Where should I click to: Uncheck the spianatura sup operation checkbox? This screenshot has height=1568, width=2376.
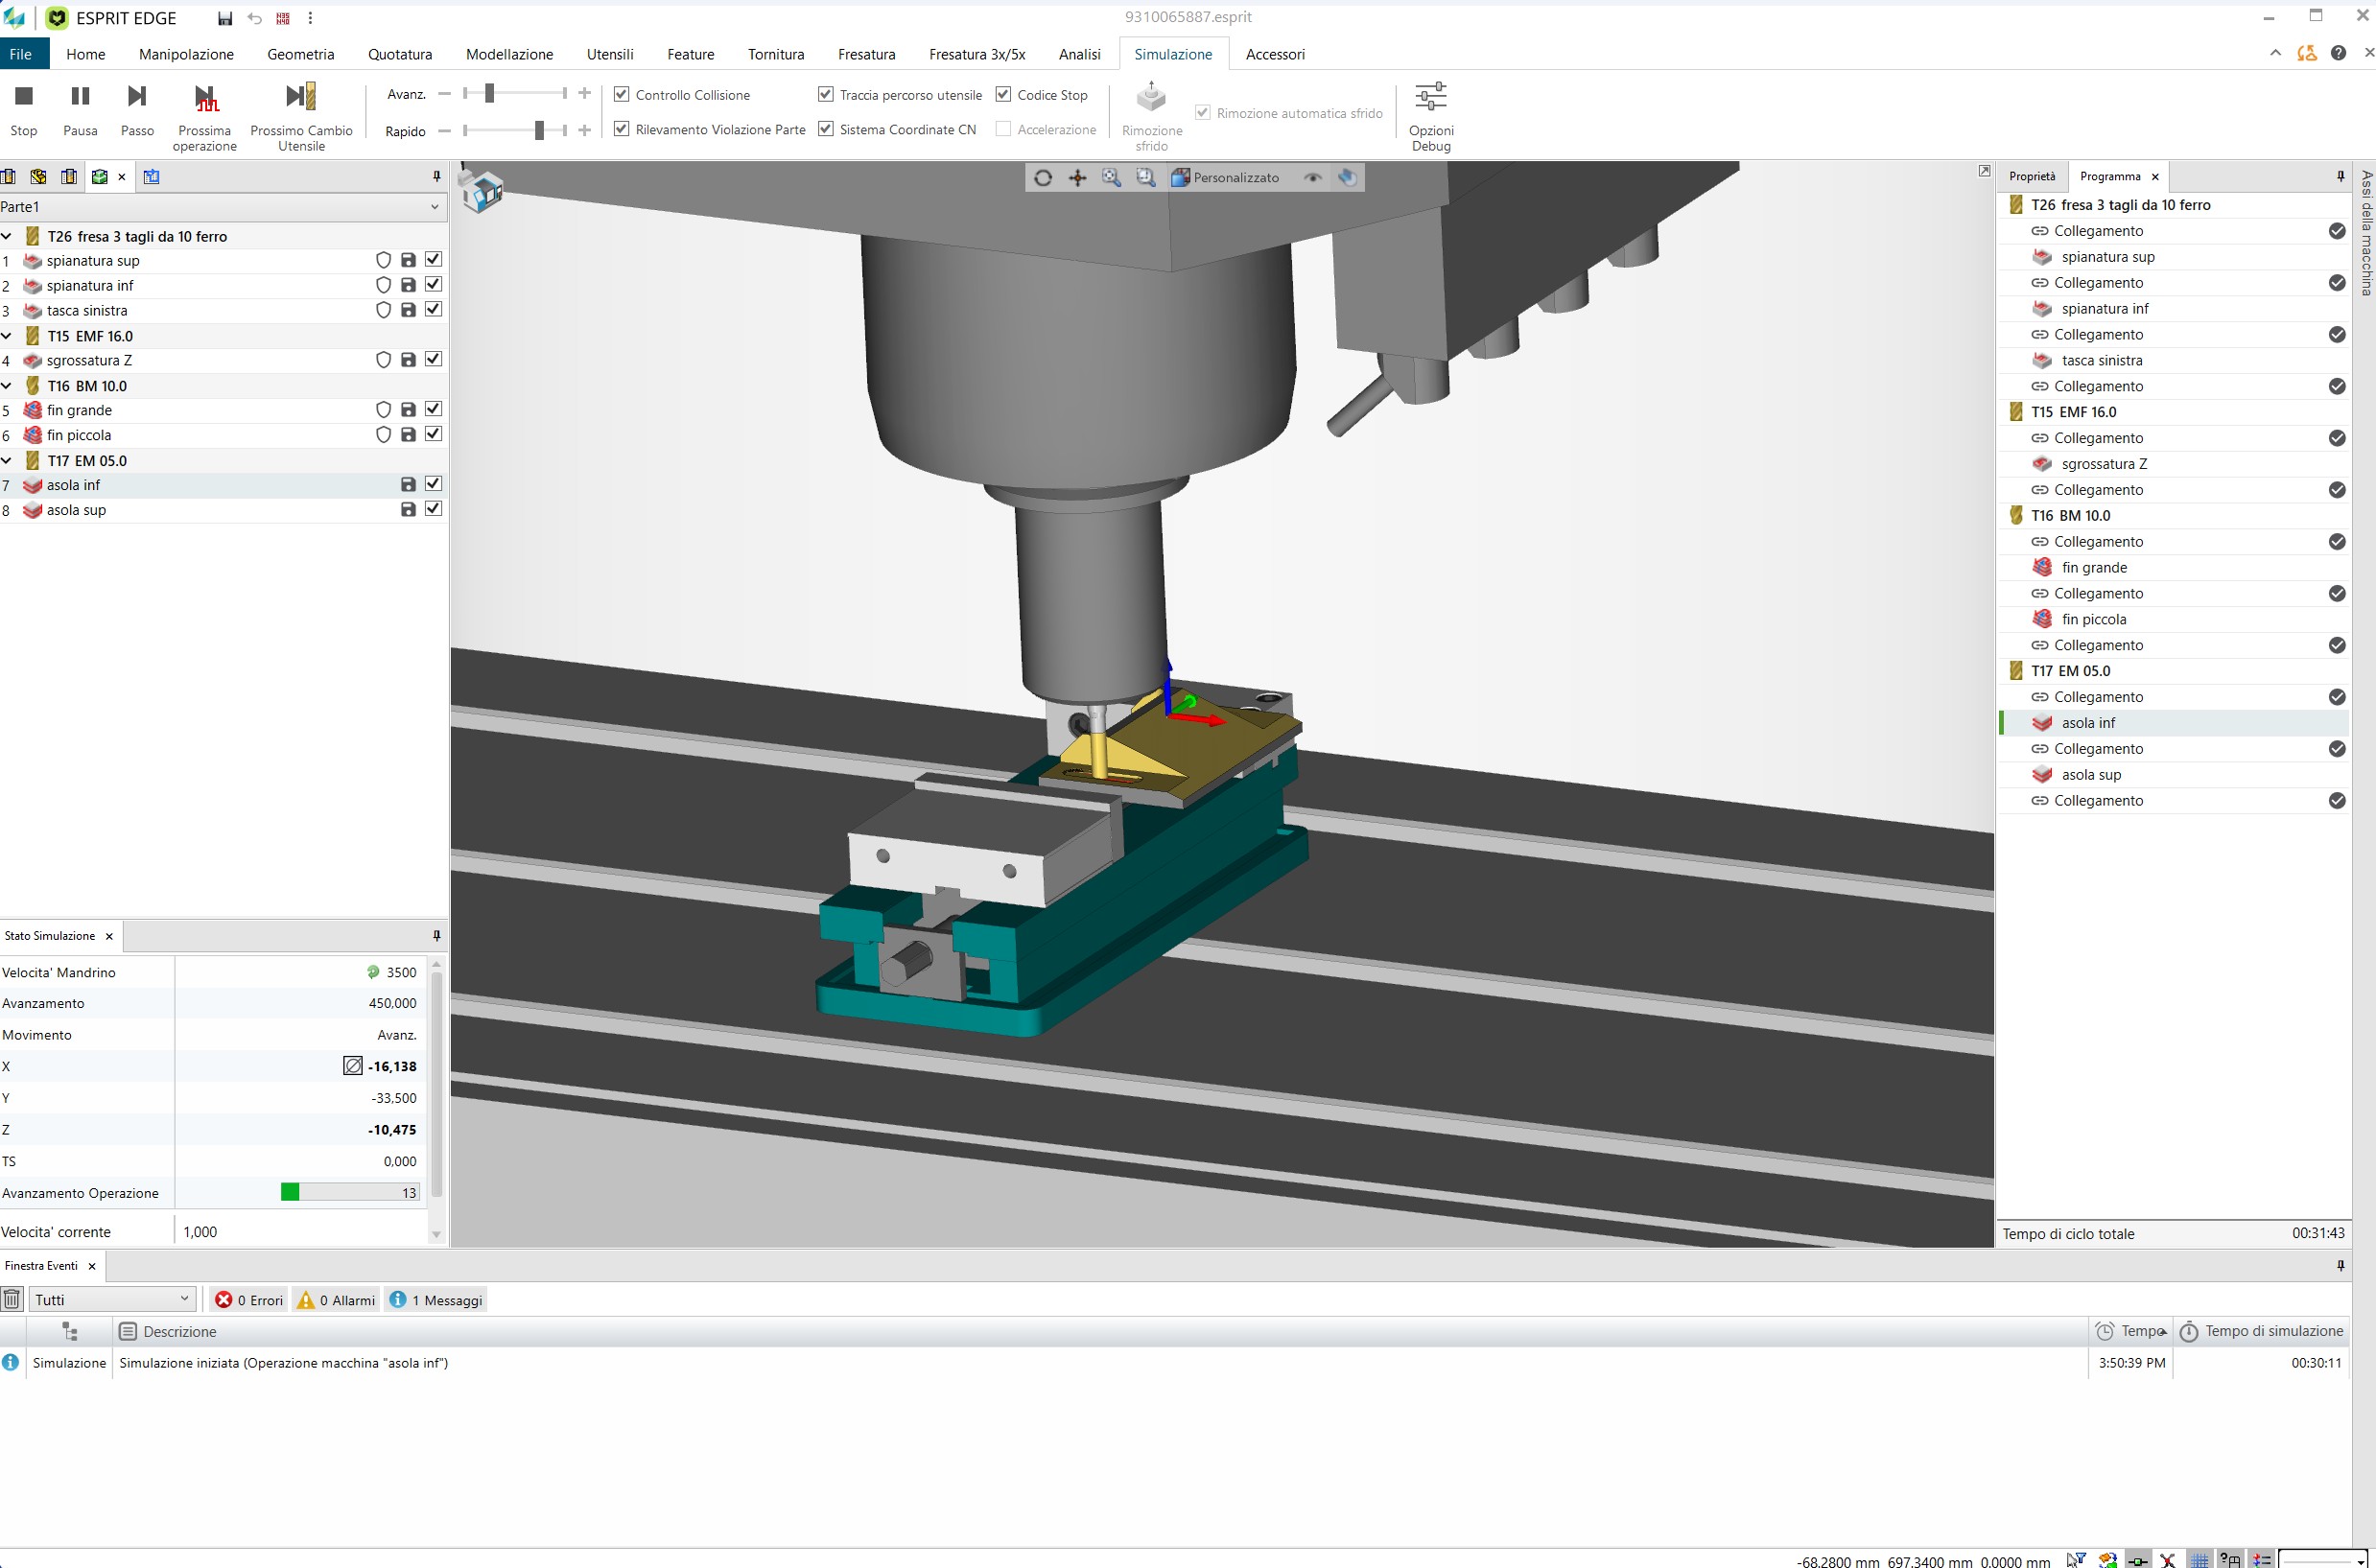click(433, 259)
